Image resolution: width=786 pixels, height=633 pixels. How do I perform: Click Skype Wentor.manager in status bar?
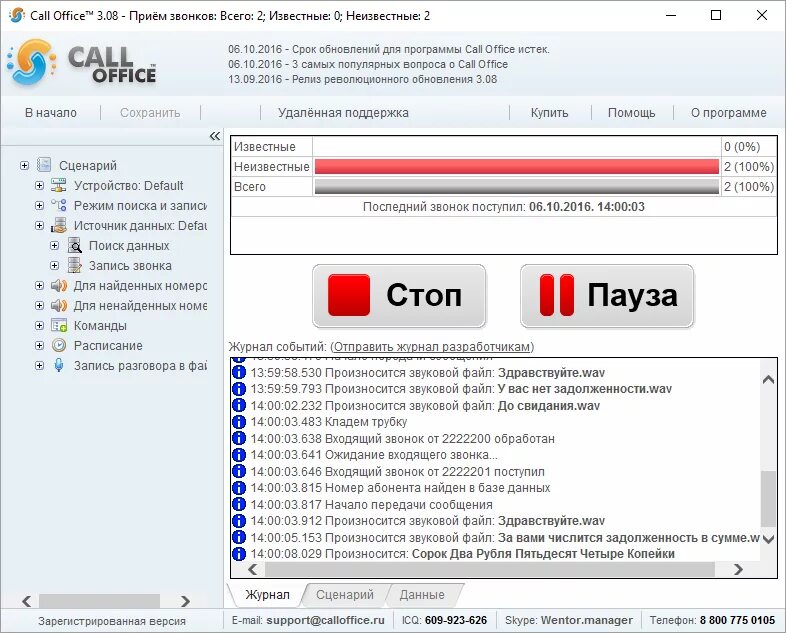568,620
